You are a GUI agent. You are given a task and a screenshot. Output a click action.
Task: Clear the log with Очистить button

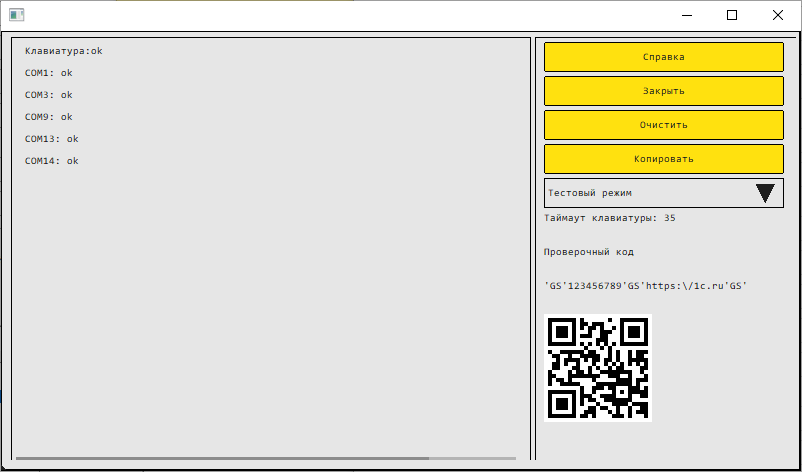click(663, 125)
